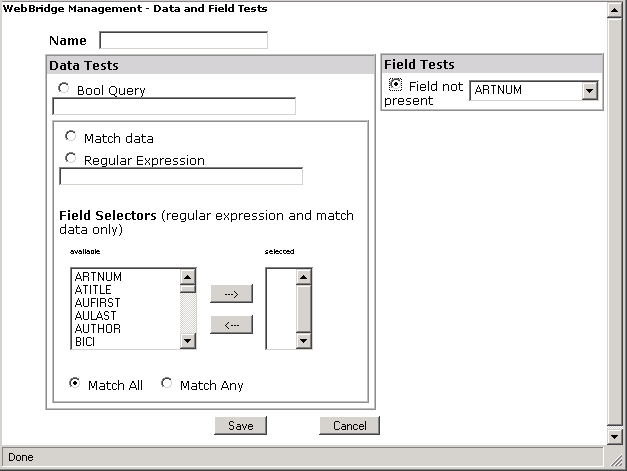Click the available list scroll down arrow
This screenshot has height=471, width=627.
click(x=188, y=341)
